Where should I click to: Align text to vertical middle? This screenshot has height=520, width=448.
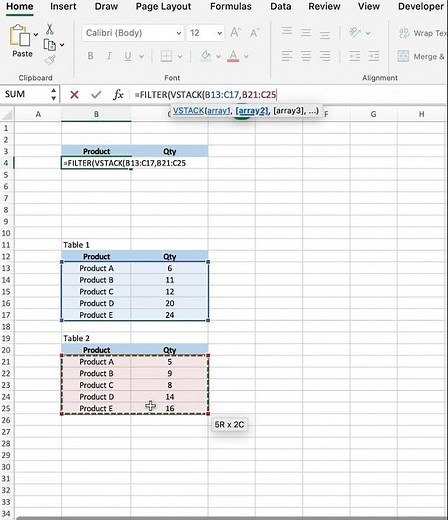click(306, 33)
